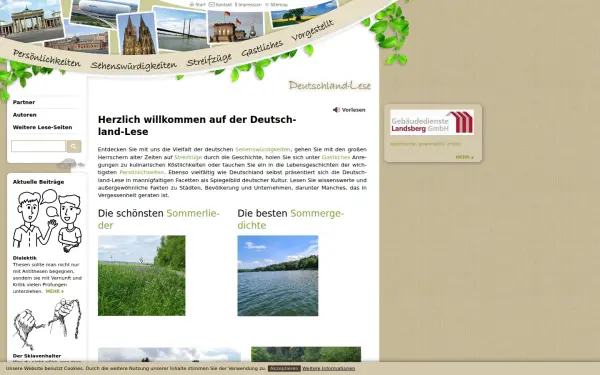Click the suspension bridge header photo

(182, 29)
